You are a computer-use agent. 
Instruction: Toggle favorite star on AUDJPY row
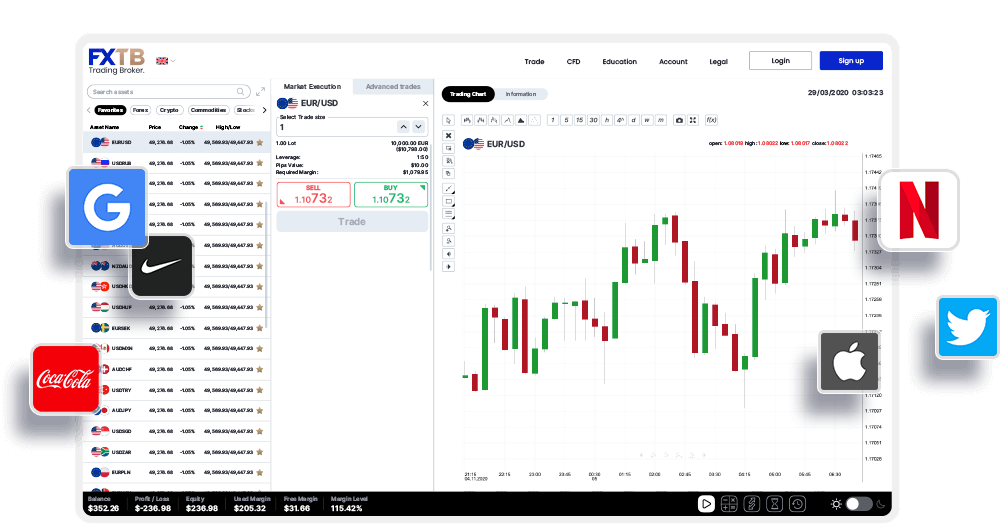[260, 410]
